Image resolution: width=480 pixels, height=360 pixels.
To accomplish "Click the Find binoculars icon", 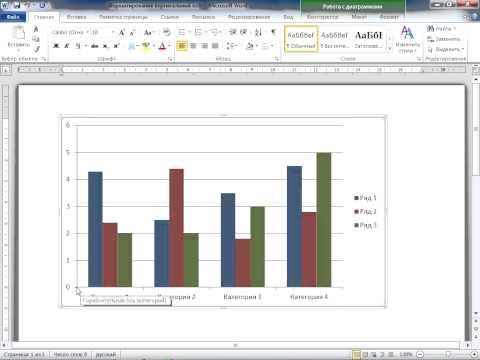I will [431, 29].
